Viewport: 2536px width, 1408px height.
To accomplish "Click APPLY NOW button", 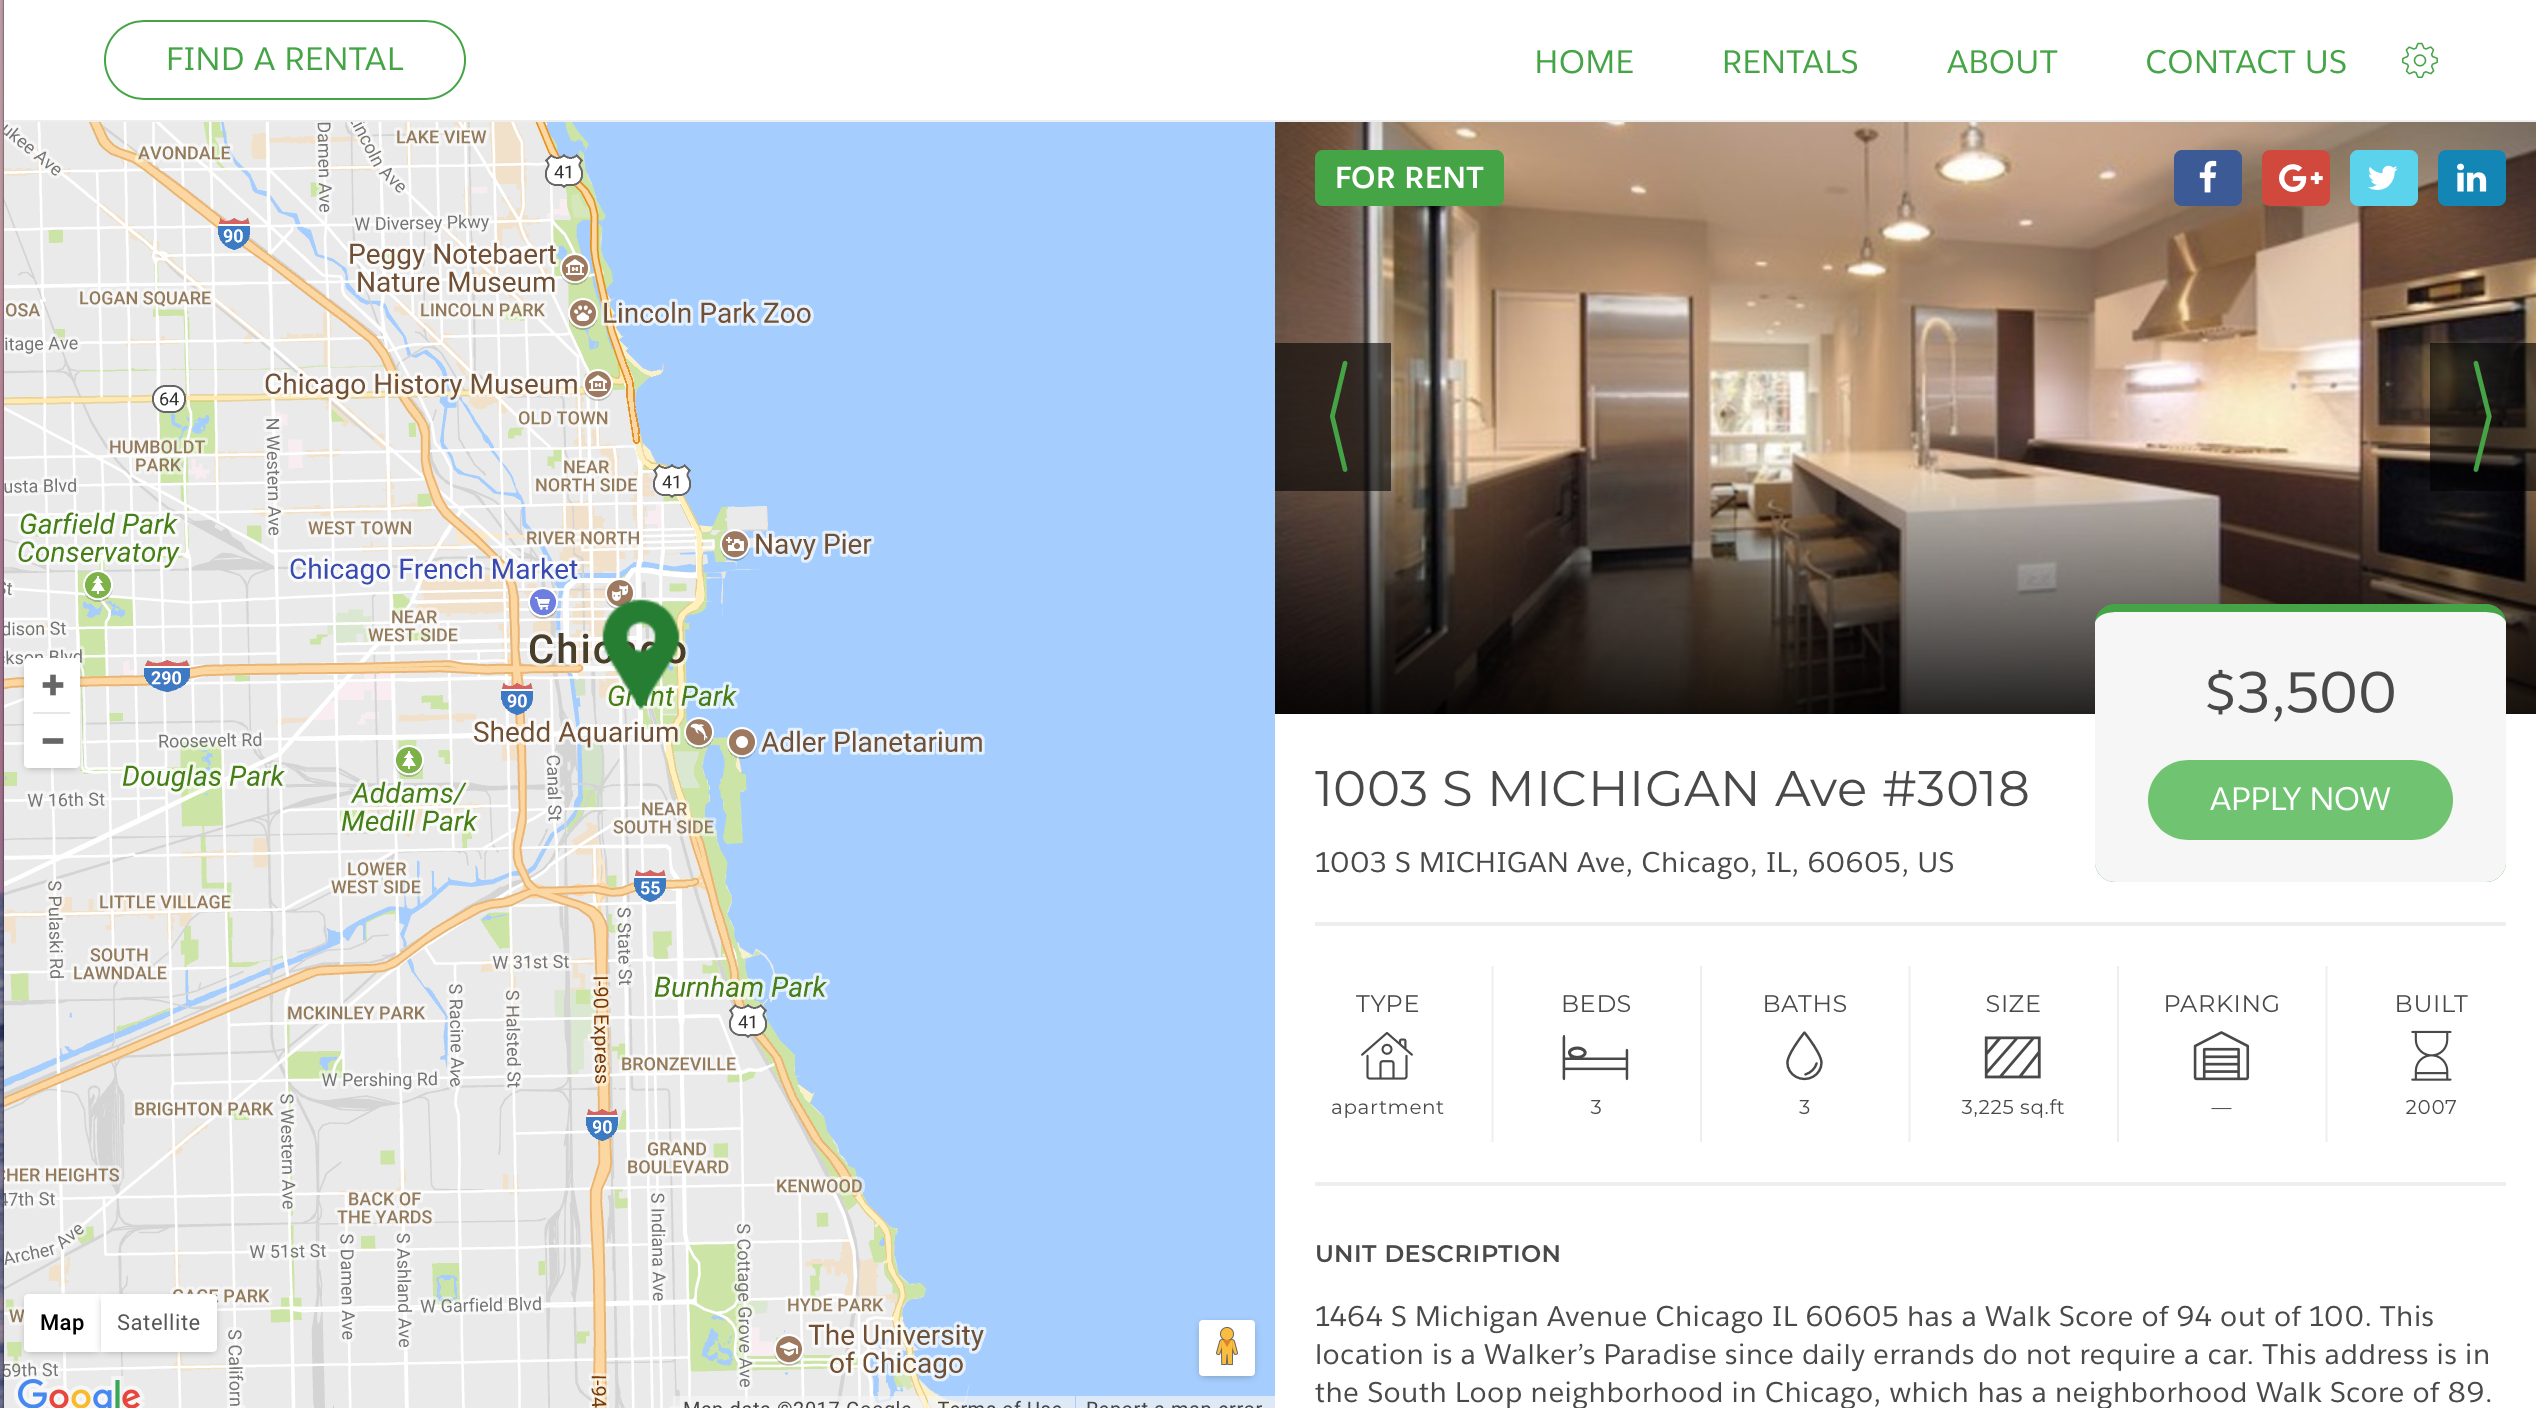I will coord(2299,799).
